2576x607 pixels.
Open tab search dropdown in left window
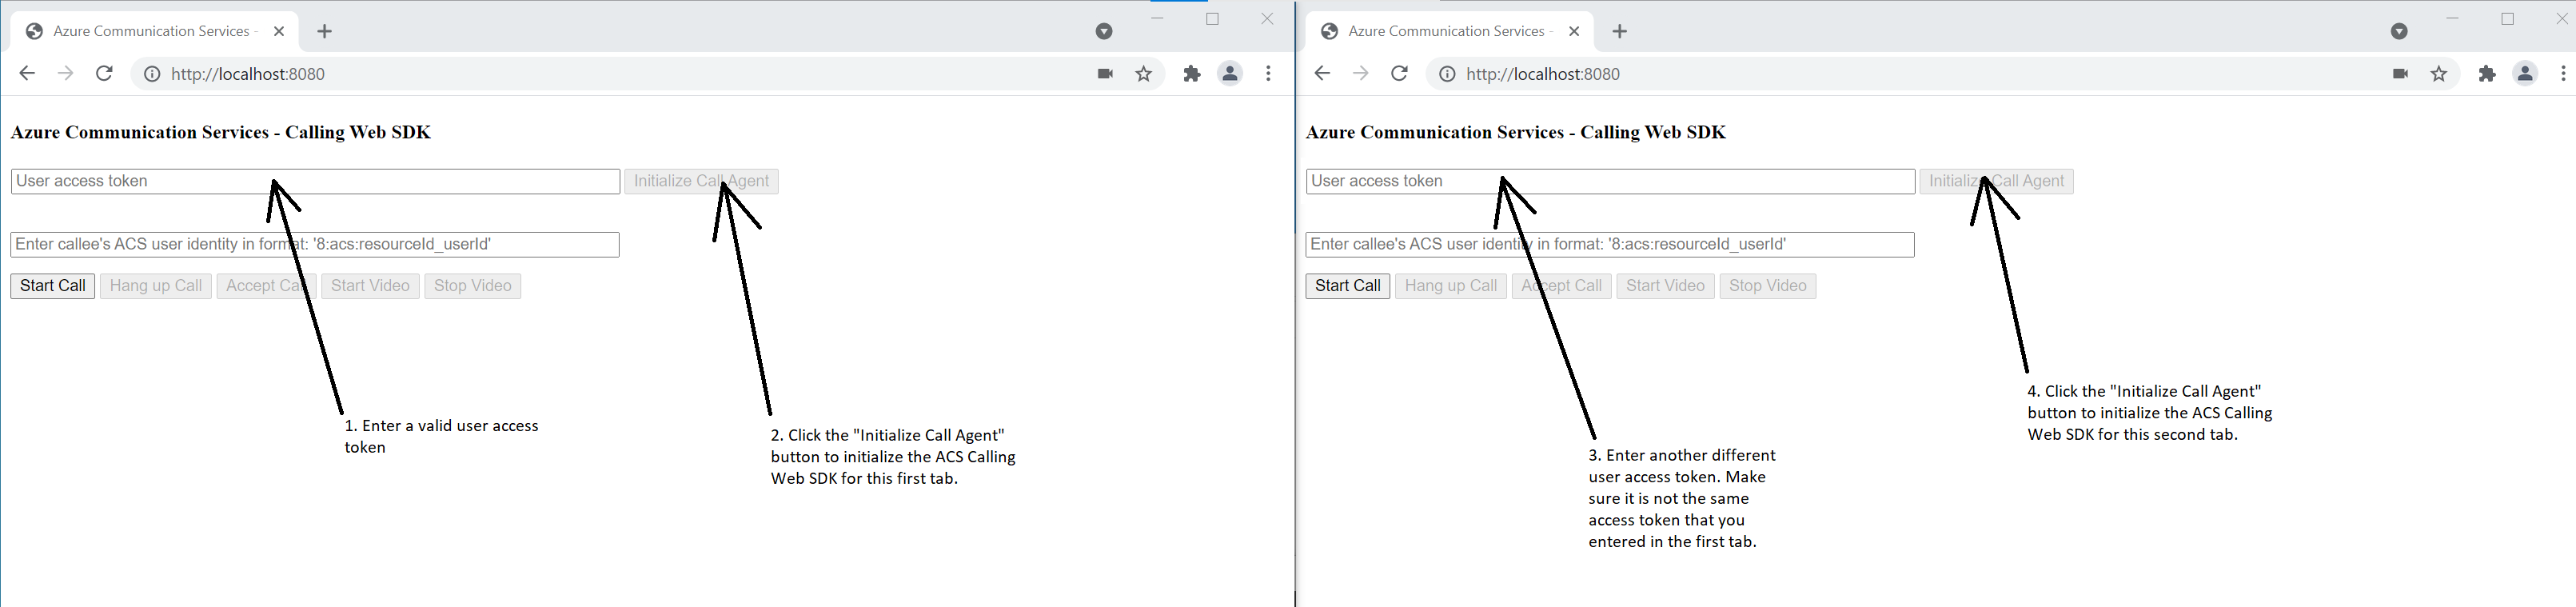point(1104,32)
